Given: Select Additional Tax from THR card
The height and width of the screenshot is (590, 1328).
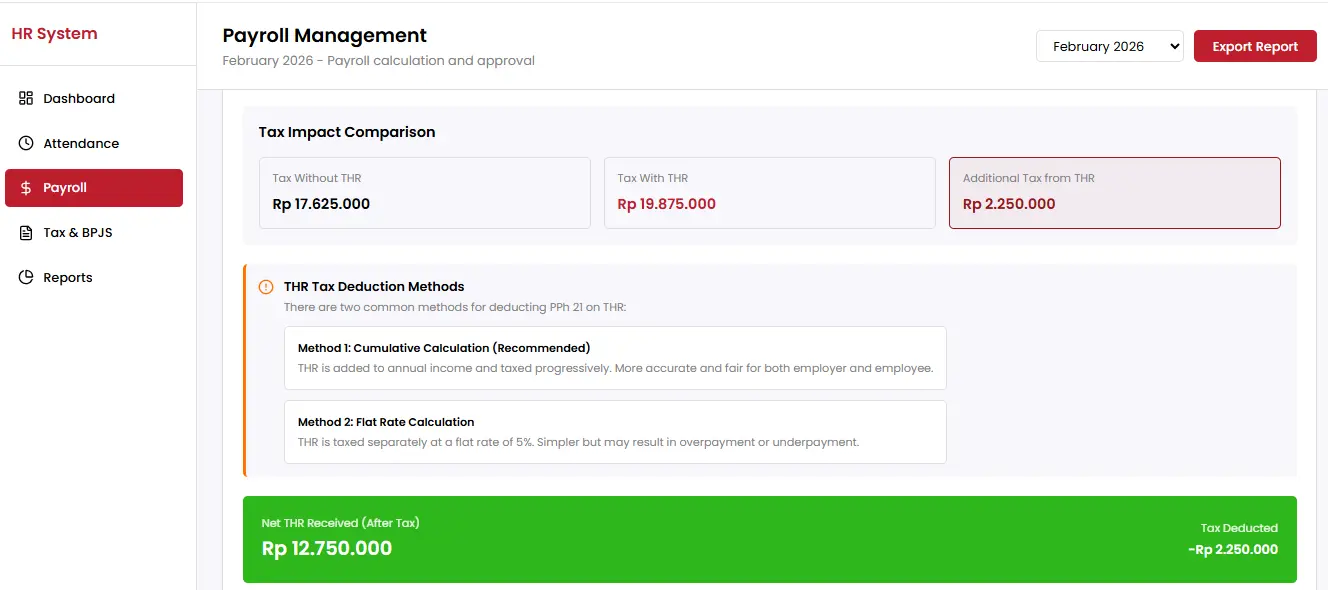Looking at the screenshot, I should click(x=1114, y=193).
